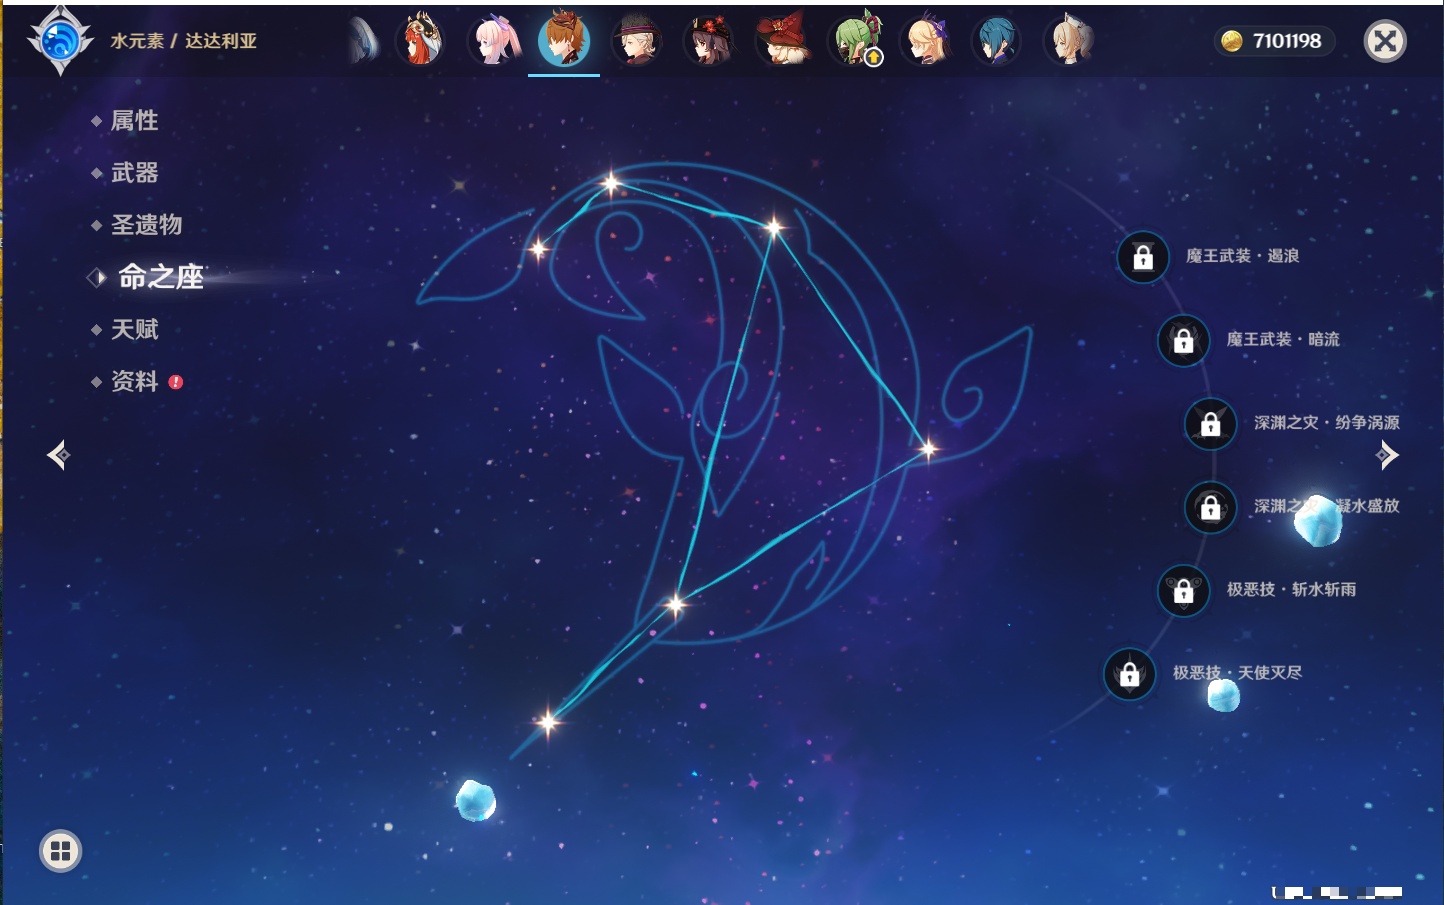
Task: Select the last avatar with white headpiece
Action: (x=1068, y=41)
